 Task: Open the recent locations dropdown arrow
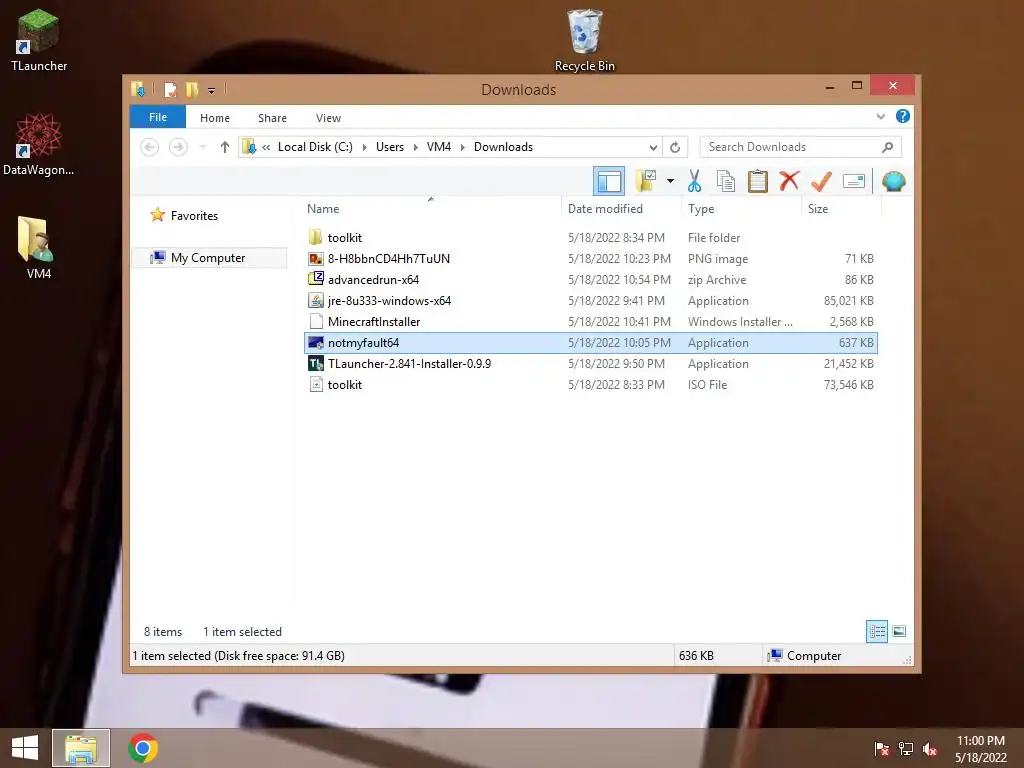202,147
